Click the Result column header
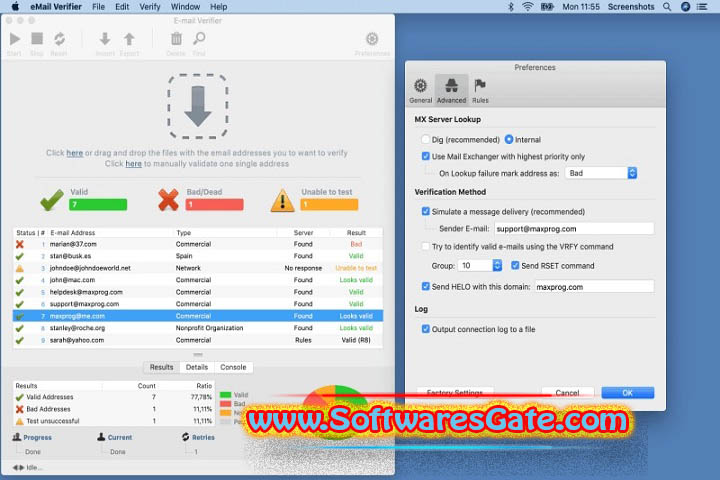This screenshot has height=480, width=720. 356,233
